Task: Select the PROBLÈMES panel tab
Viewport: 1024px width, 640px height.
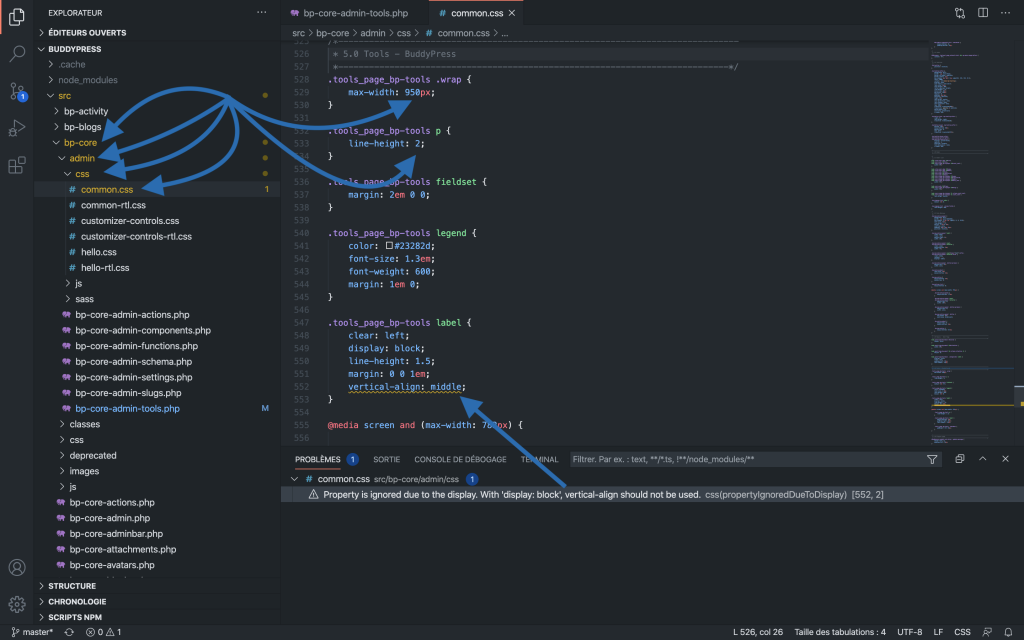Action: 317,459
